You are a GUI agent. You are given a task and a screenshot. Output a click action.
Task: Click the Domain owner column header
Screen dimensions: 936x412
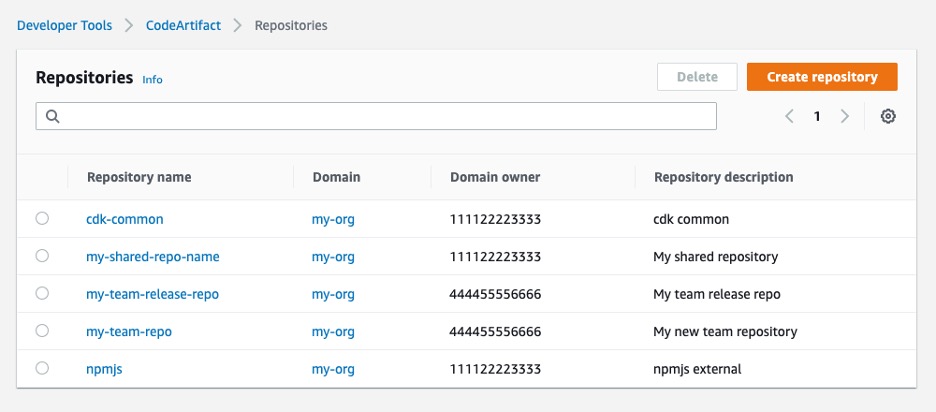click(x=495, y=177)
